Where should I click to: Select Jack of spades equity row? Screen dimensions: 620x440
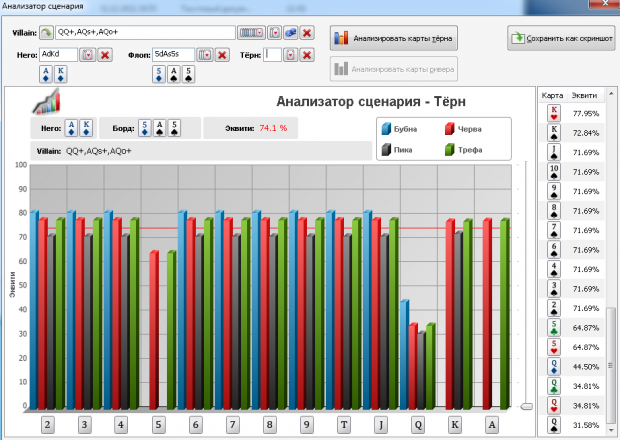pyautogui.click(x=572, y=152)
